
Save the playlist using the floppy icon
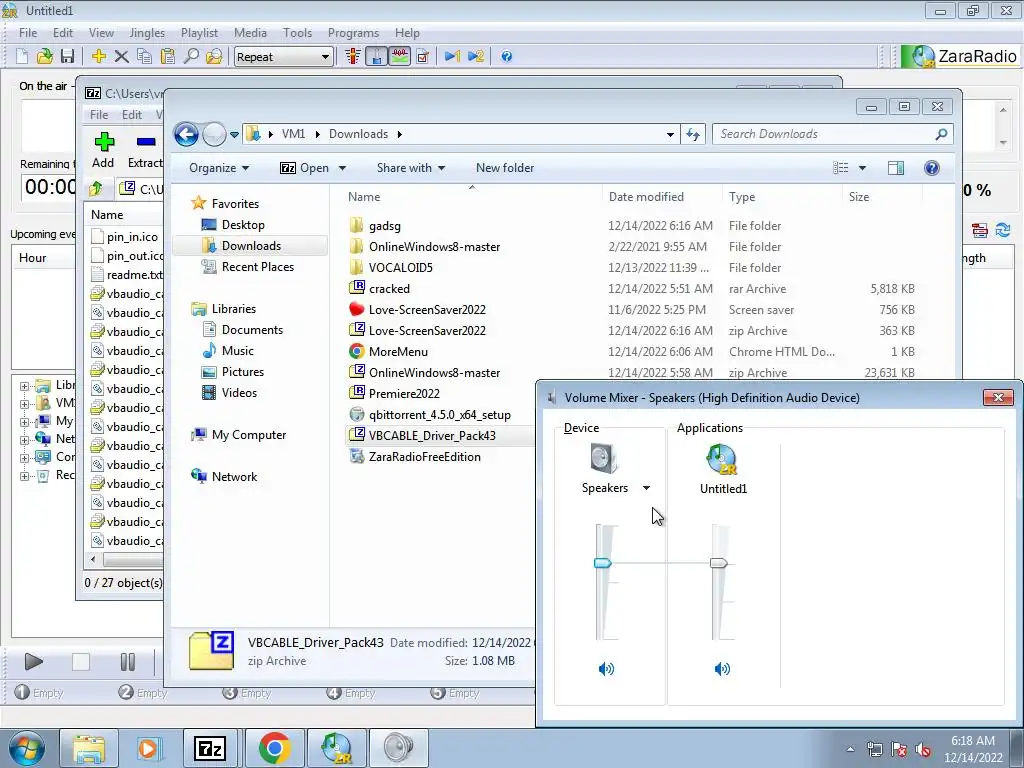(67, 57)
